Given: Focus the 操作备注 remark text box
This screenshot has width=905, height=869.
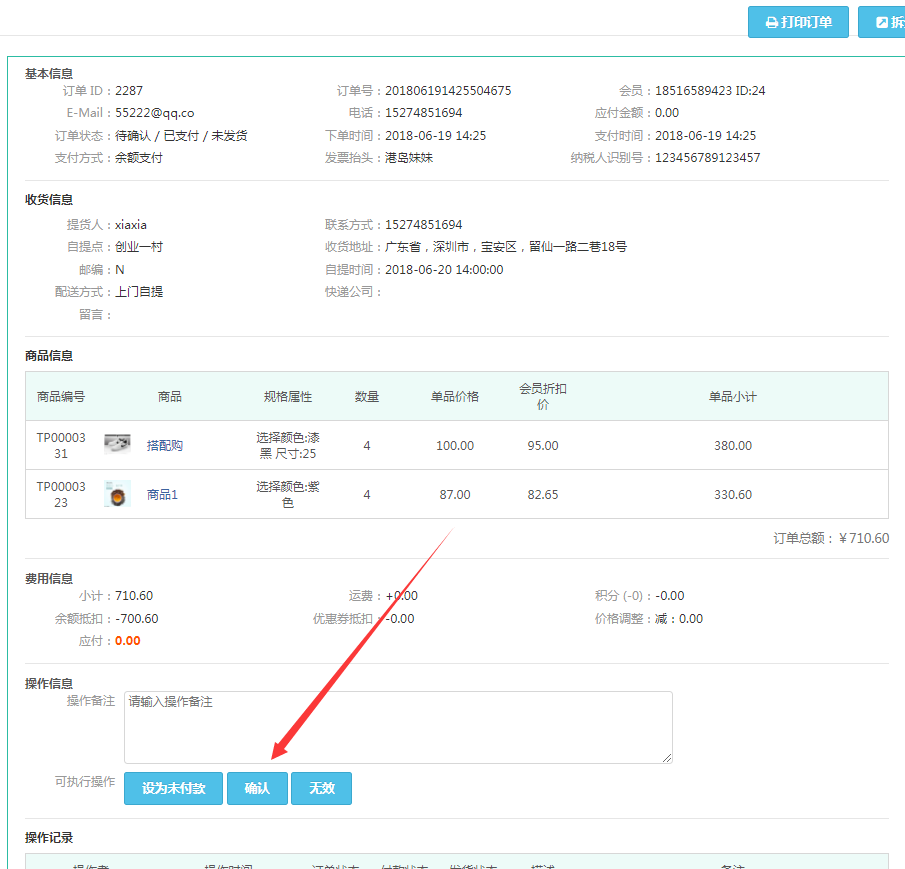Looking at the screenshot, I should click(x=397, y=727).
